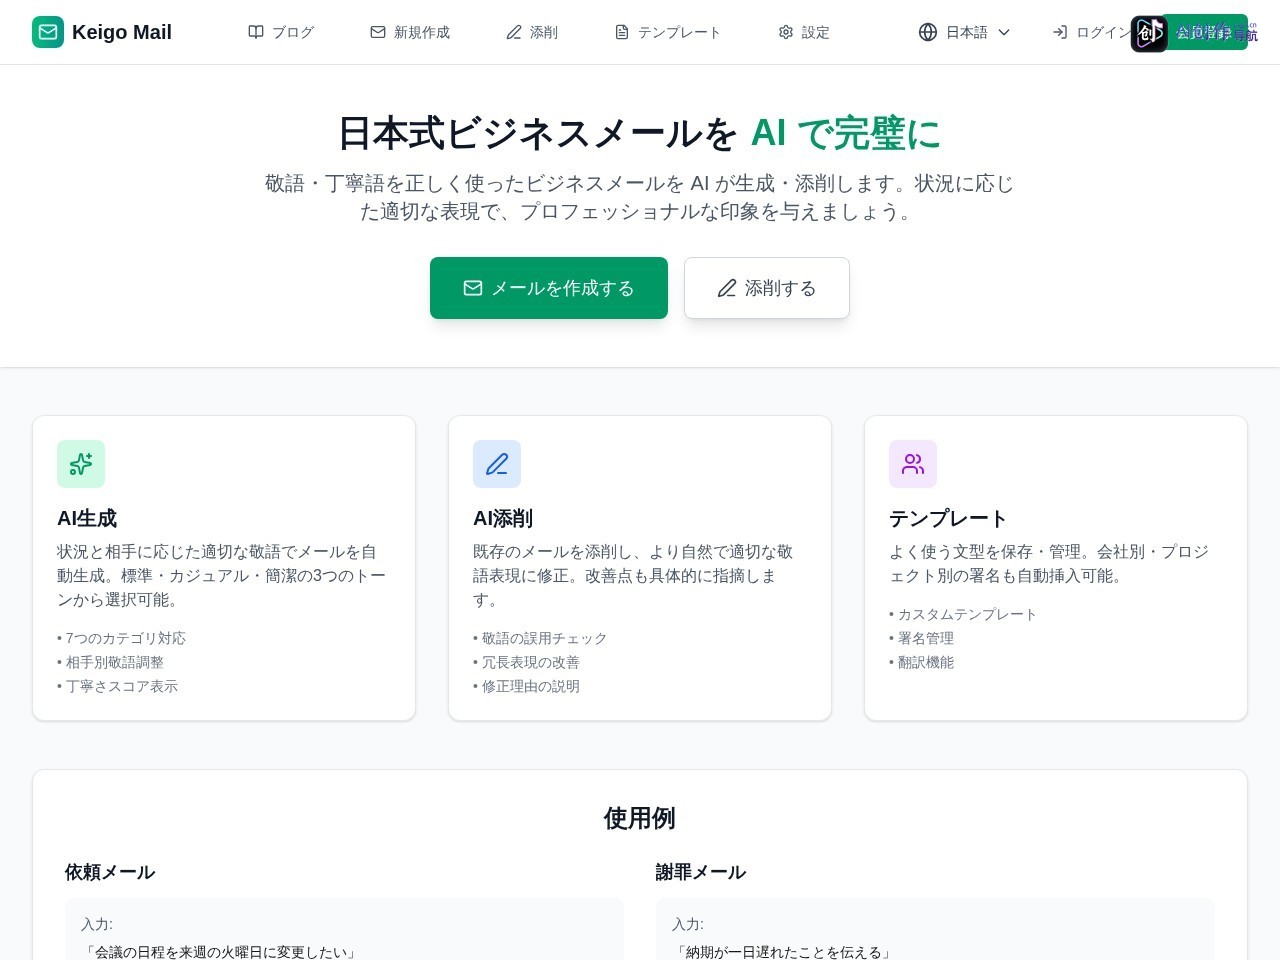Click the 納期が一日遅れたことを伝える example text
Image resolution: width=1280 pixels, height=960 pixels.
[782, 952]
